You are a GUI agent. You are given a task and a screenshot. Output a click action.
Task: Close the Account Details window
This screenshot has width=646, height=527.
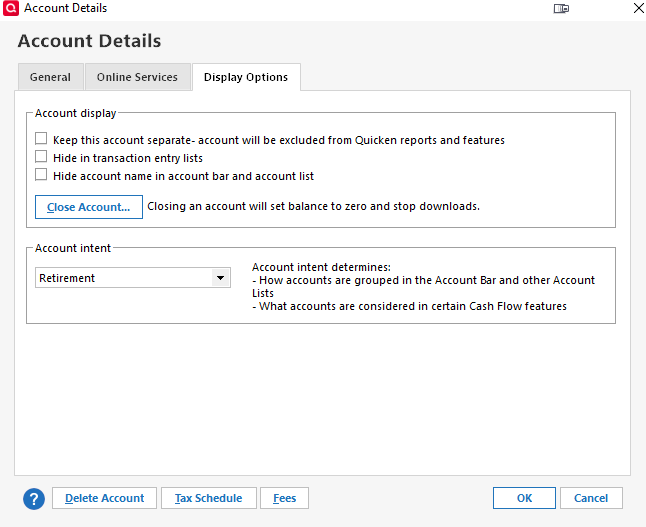638,8
